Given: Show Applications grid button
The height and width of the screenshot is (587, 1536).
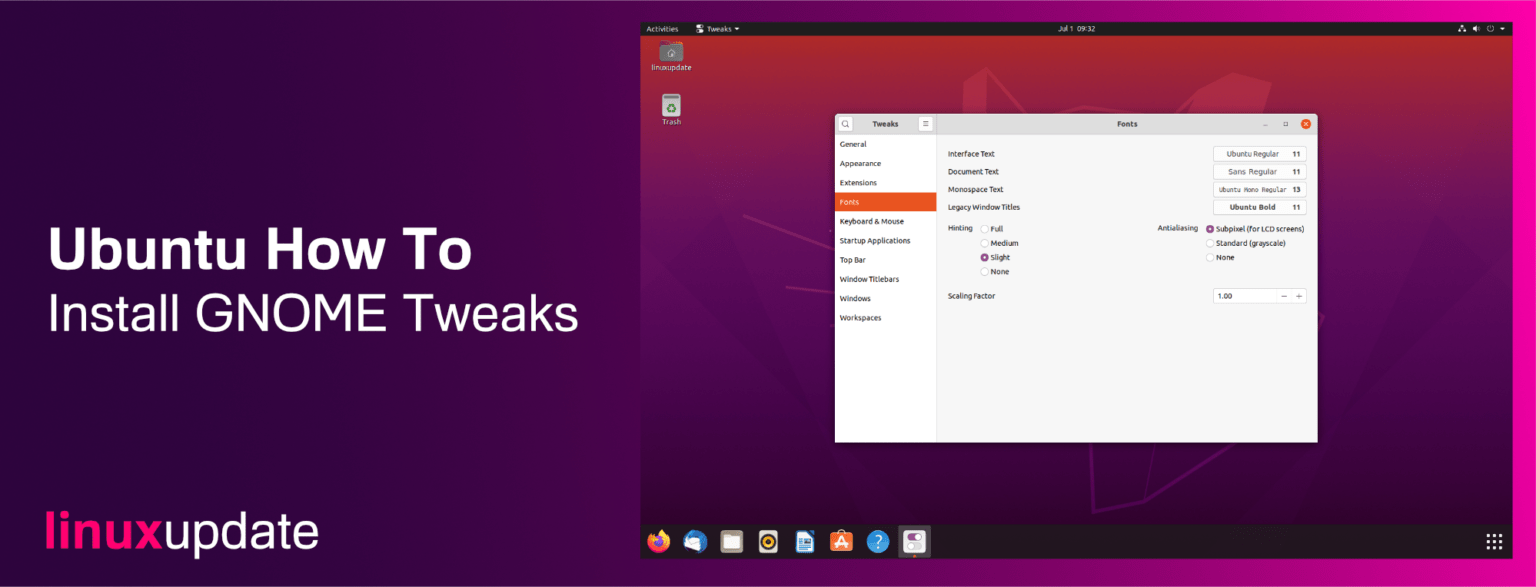Looking at the screenshot, I should click(x=1494, y=542).
